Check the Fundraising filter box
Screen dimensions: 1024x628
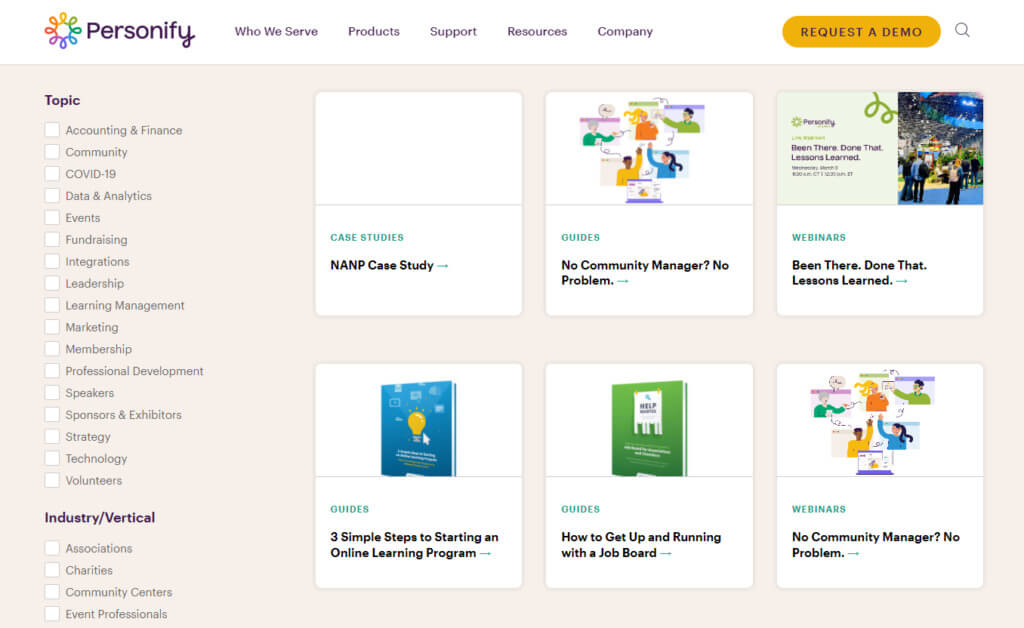(x=52, y=240)
